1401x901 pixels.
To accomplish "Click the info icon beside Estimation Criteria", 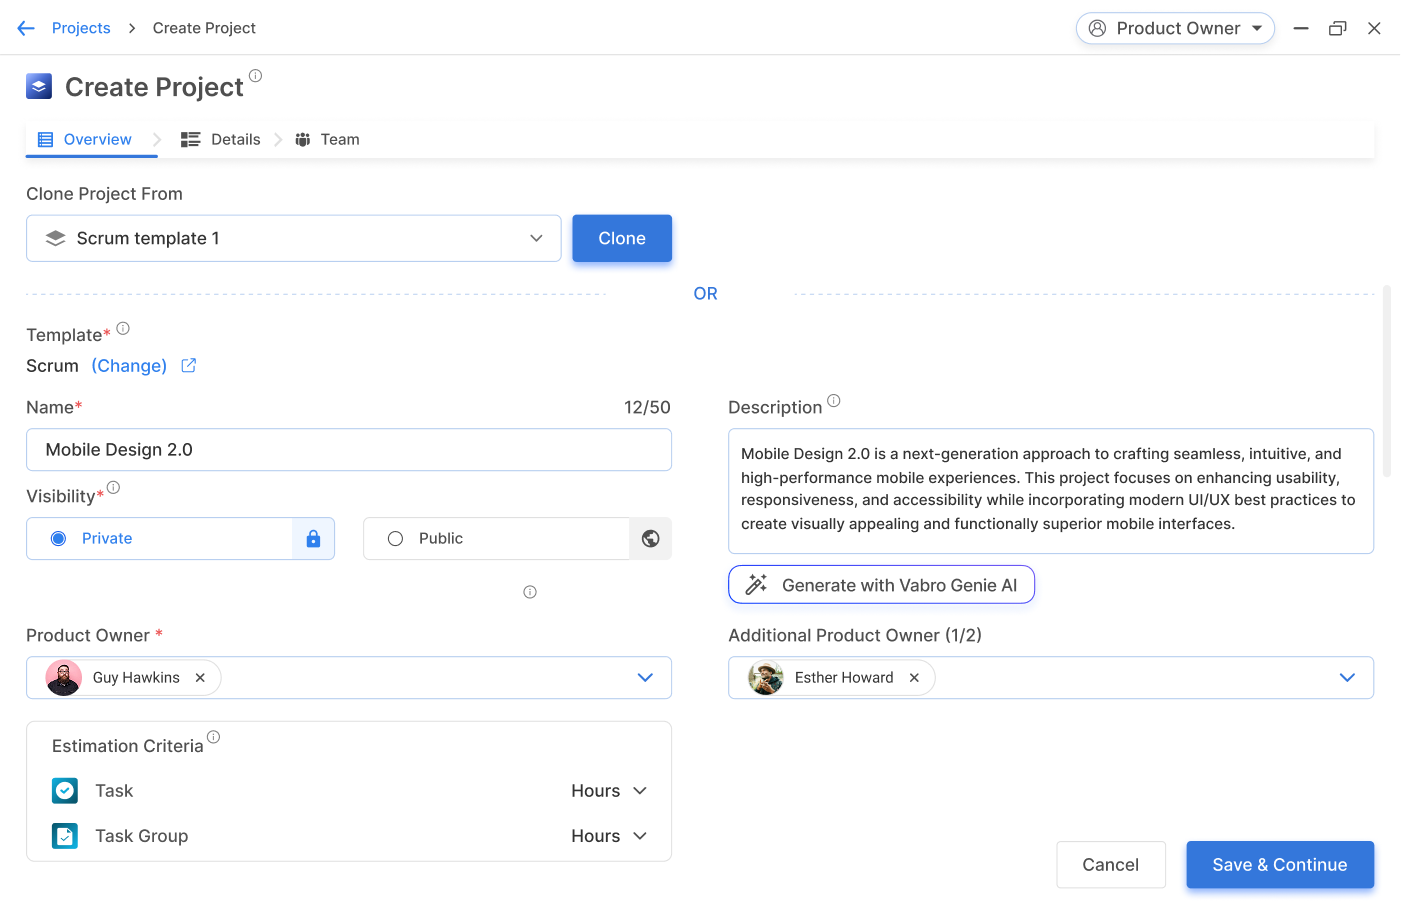I will [x=213, y=737].
